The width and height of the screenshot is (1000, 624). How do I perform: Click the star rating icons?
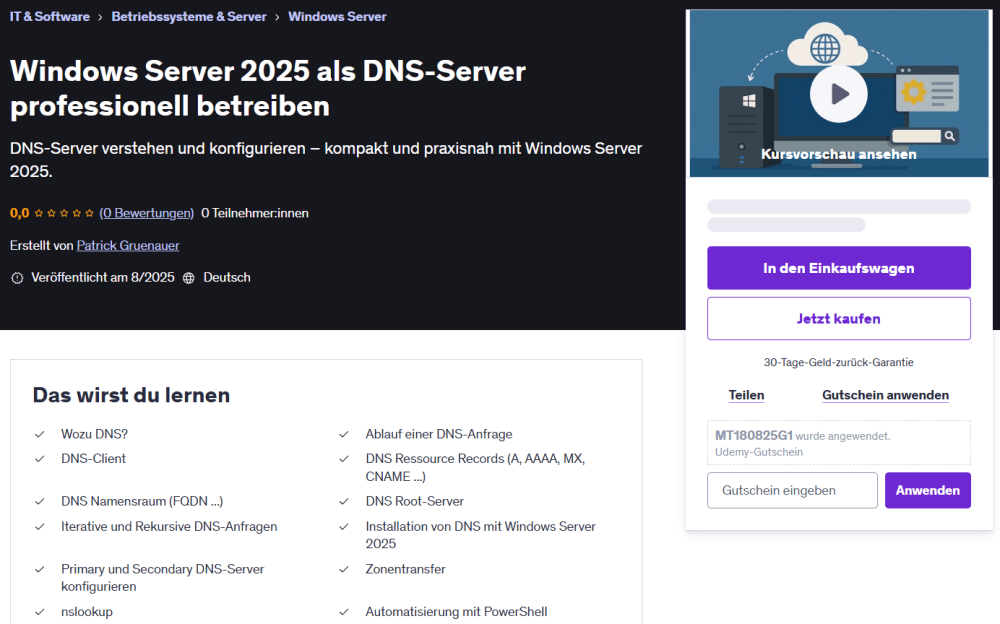point(64,213)
